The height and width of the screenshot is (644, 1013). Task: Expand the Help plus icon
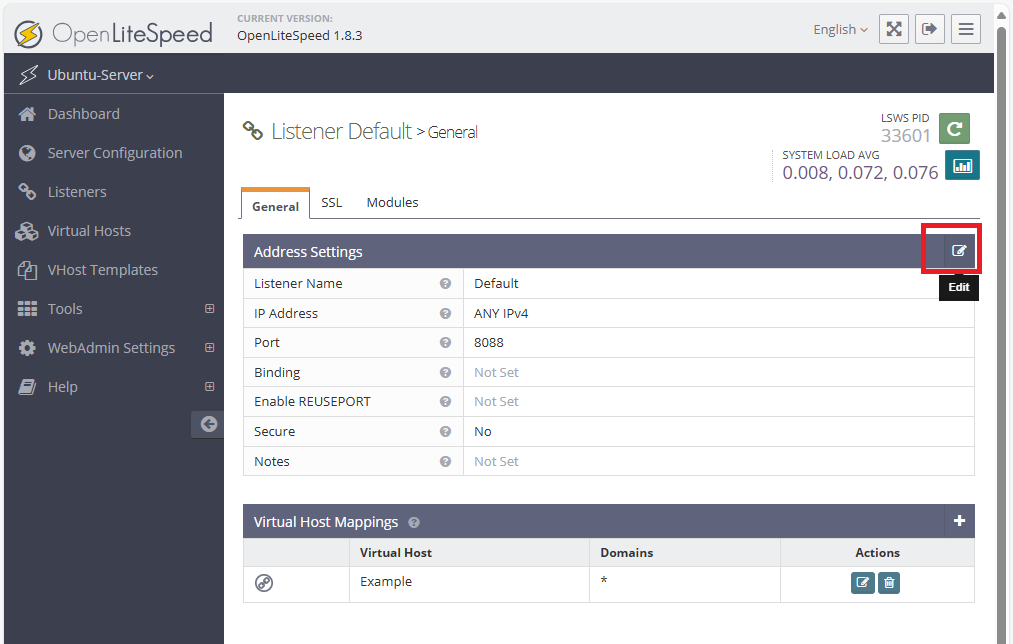(209, 386)
